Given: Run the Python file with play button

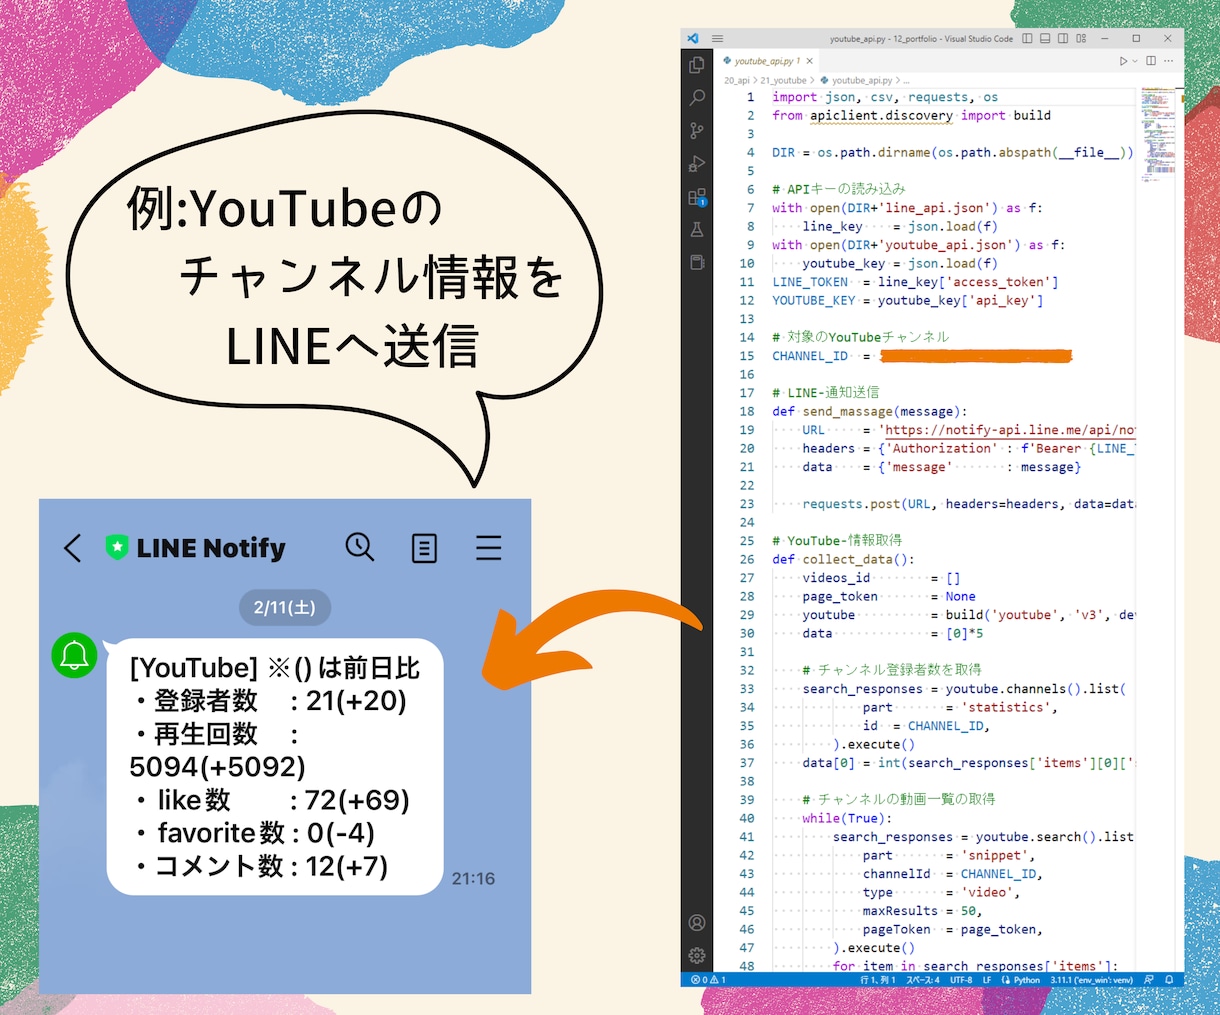Looking at the screenshot, I should pos(1124,61).
